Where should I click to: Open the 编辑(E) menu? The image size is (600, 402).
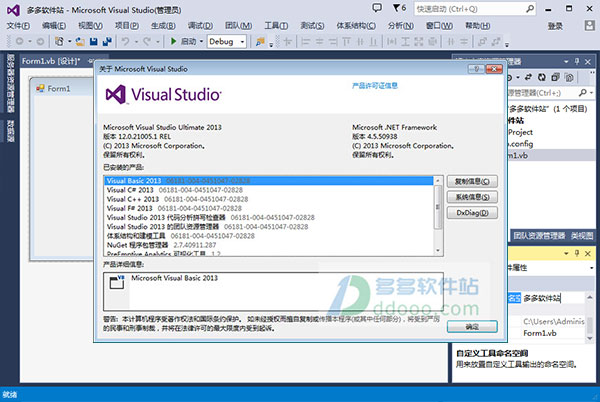coord(54,26)
